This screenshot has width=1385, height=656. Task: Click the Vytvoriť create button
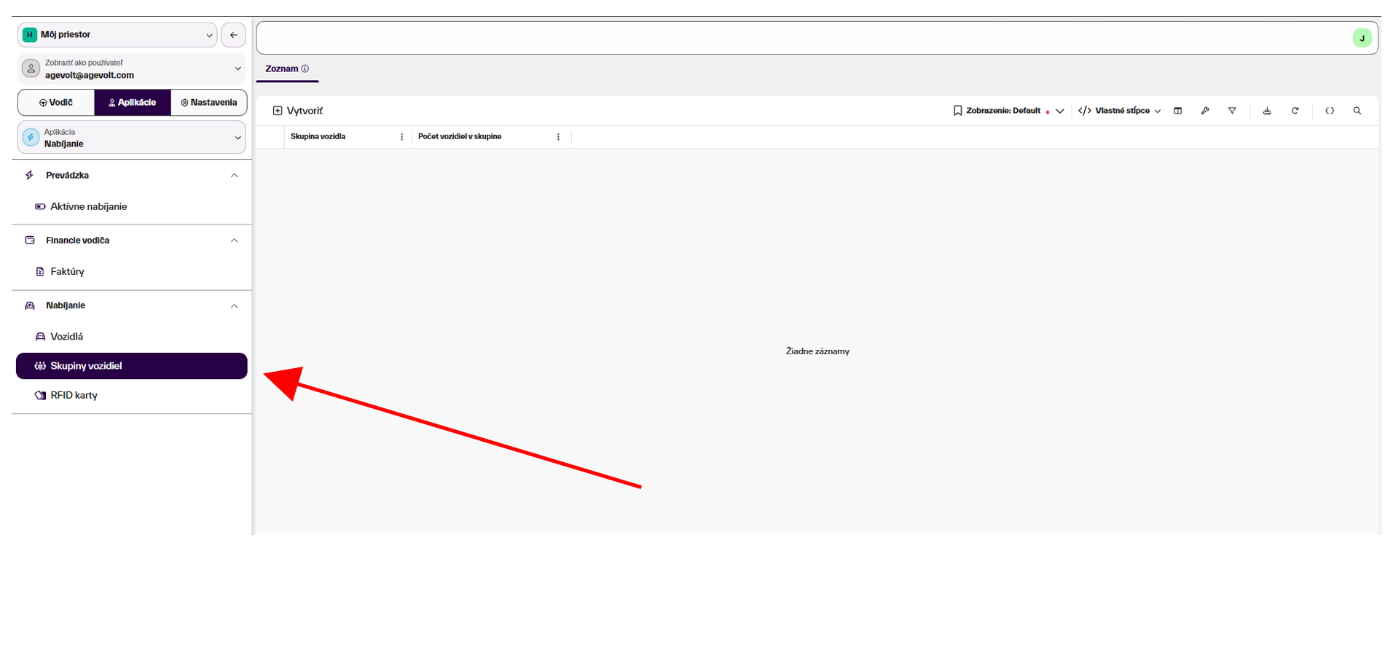(298, 111)
